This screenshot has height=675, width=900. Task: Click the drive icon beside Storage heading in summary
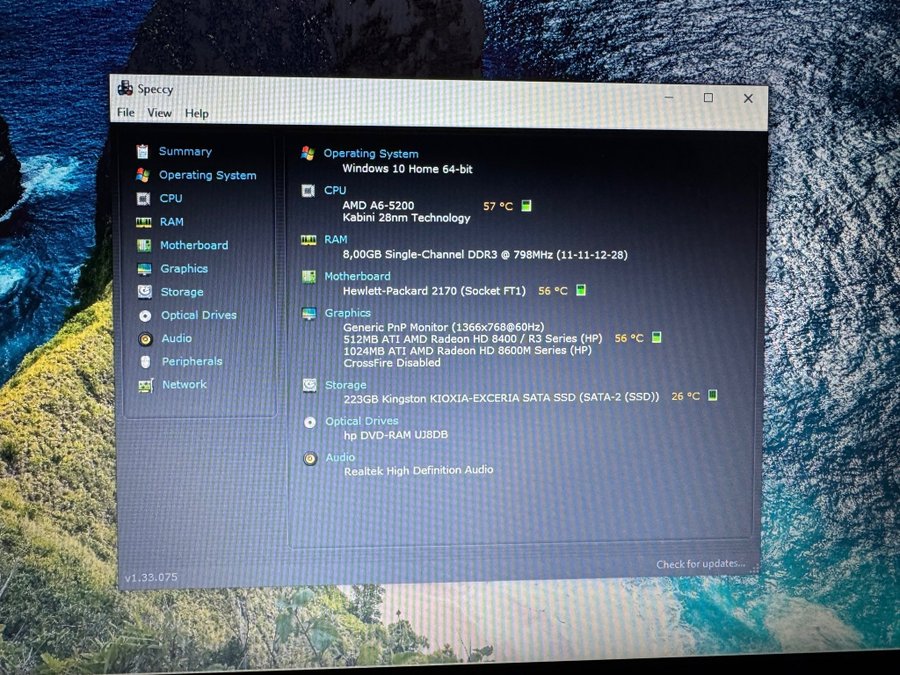(x=310, y=385)
